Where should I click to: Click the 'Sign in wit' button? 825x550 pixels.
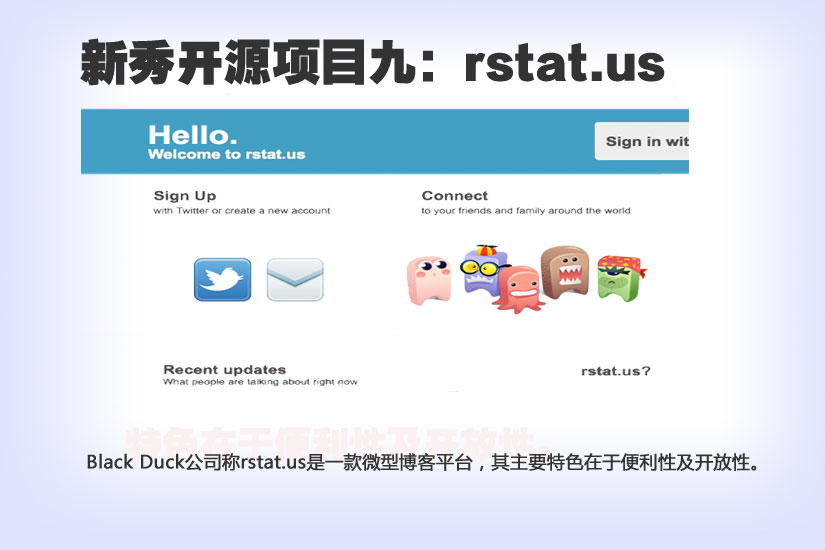pos(642,141)
